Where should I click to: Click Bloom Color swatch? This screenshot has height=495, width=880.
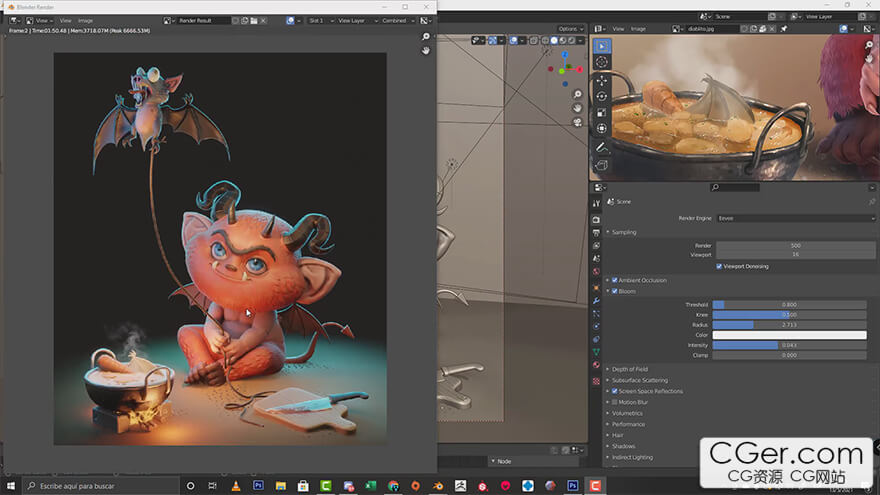pyautogui.click(x=789, y=335)
